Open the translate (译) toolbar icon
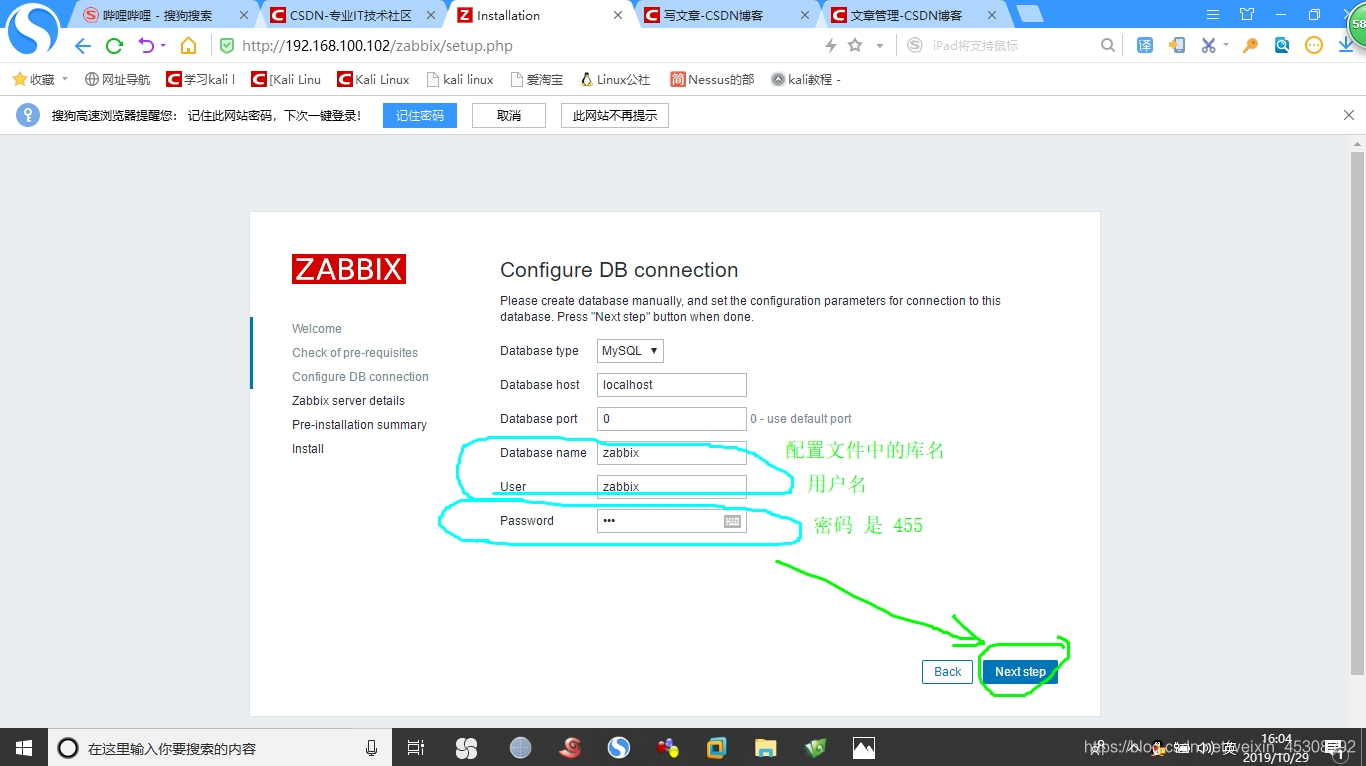This screenshot has width=1366, height=766. coord(1145,46)
